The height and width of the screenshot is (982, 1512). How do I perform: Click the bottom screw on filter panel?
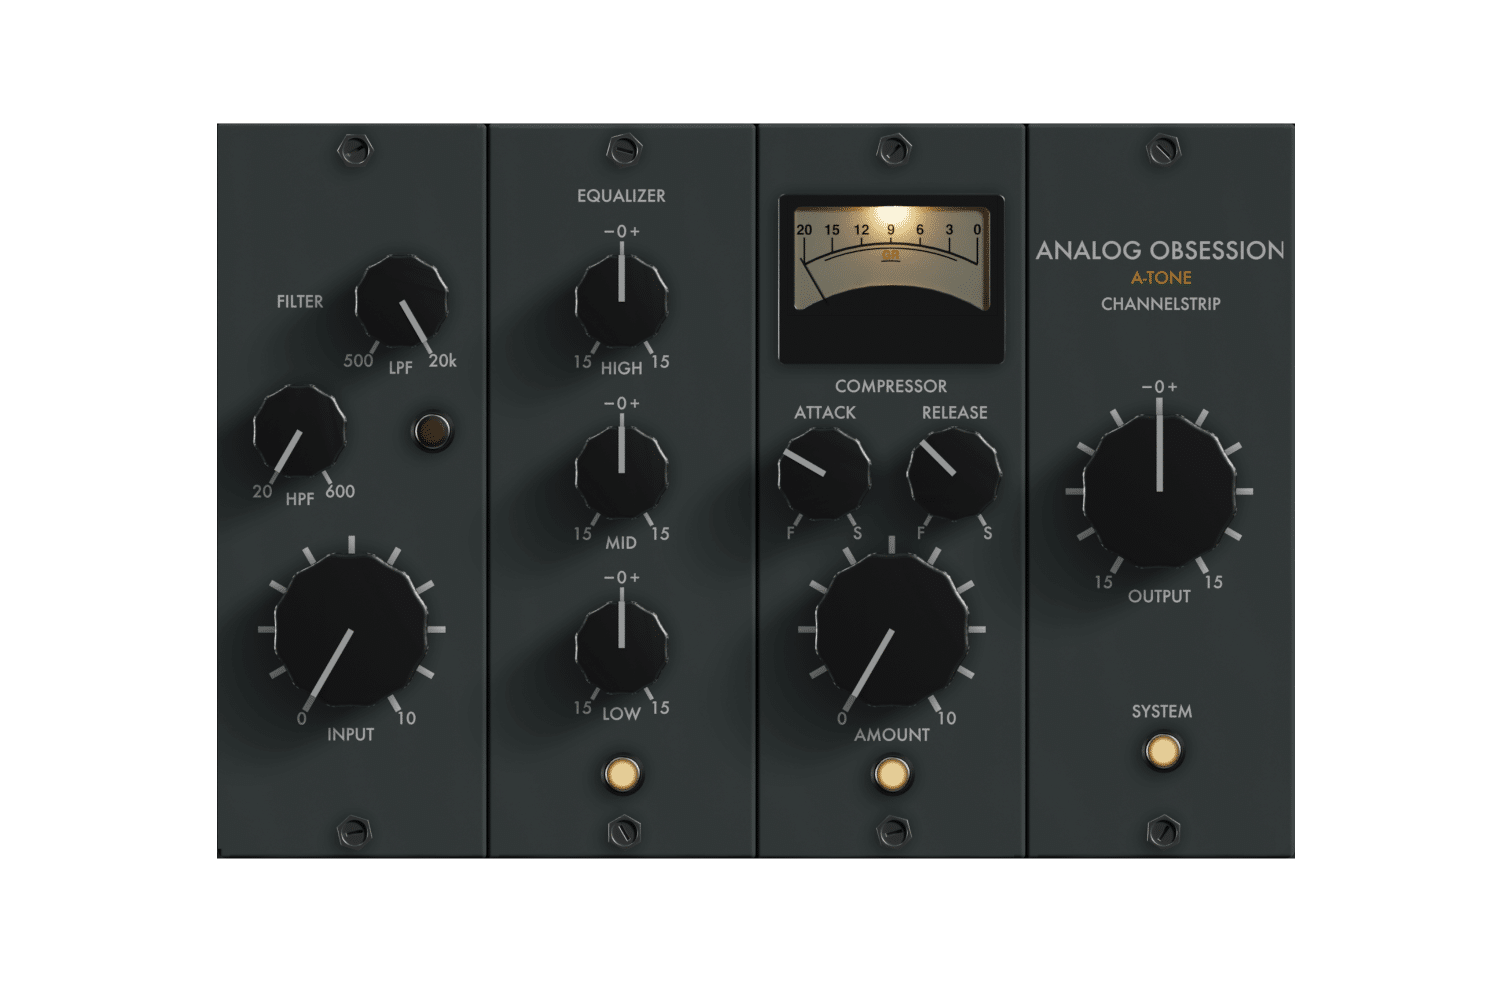pyautogui.click(x=354, y=831)
